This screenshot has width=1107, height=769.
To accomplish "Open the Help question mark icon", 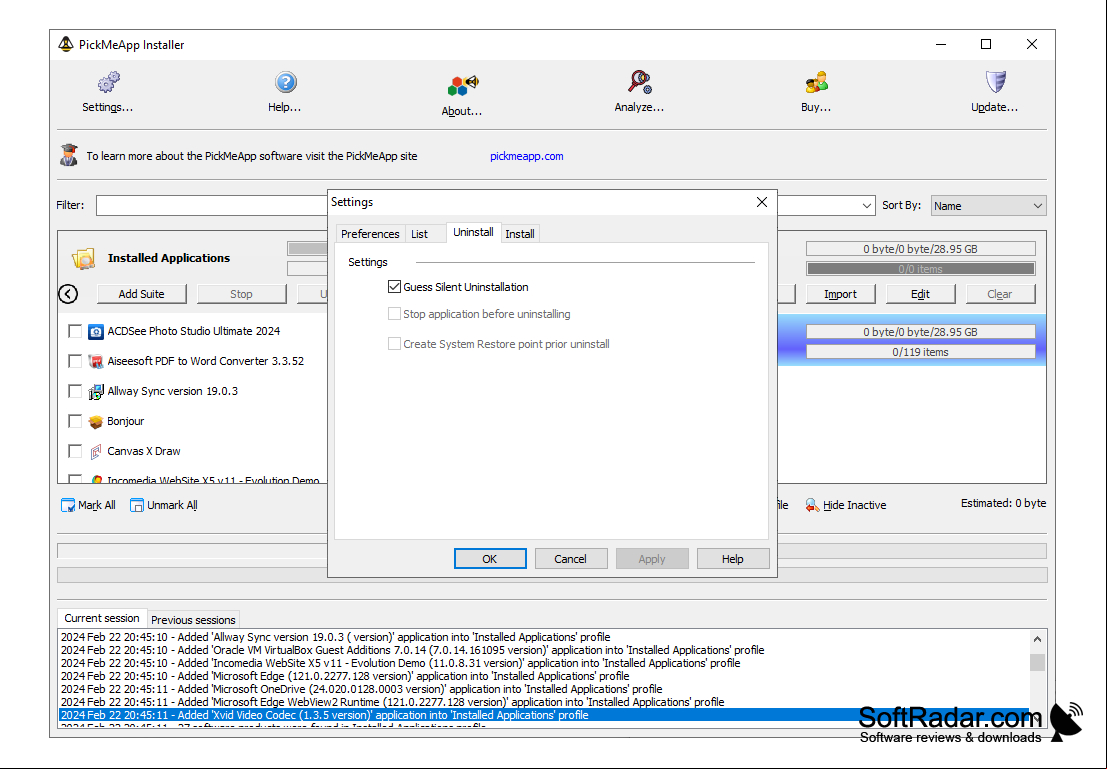I will tap(285, 83).
